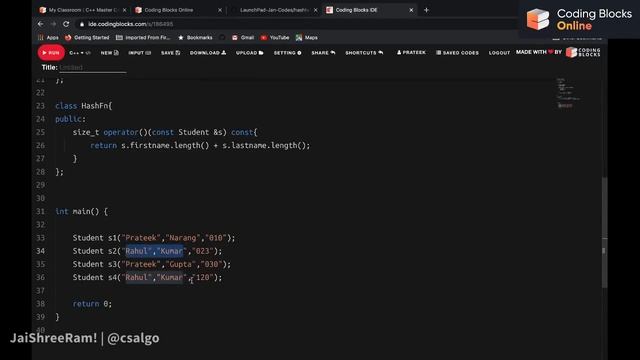Click the site lock icon

82,24
